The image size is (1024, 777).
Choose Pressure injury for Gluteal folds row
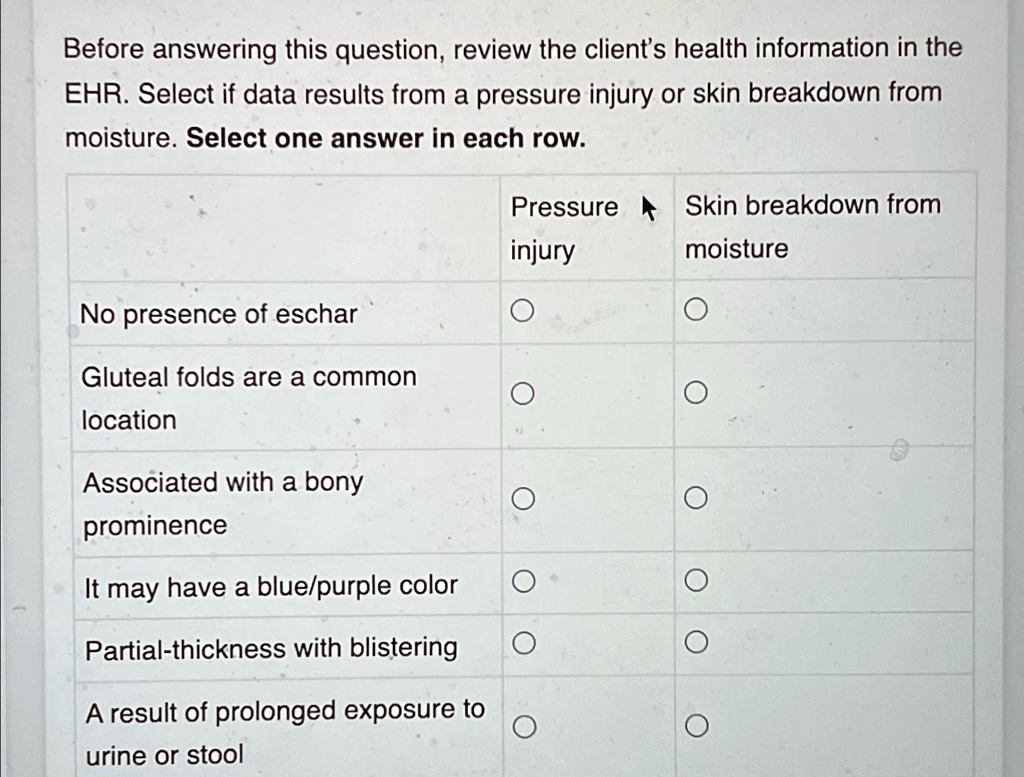coord(522,394)
